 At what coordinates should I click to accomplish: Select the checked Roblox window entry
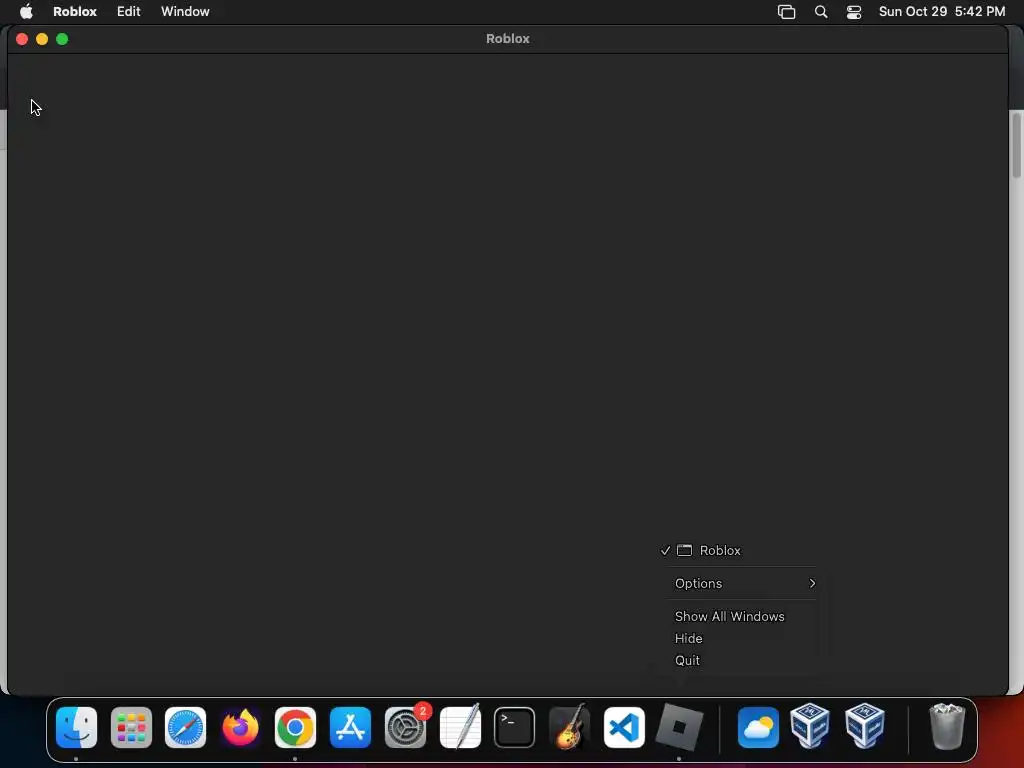[741, 551]
